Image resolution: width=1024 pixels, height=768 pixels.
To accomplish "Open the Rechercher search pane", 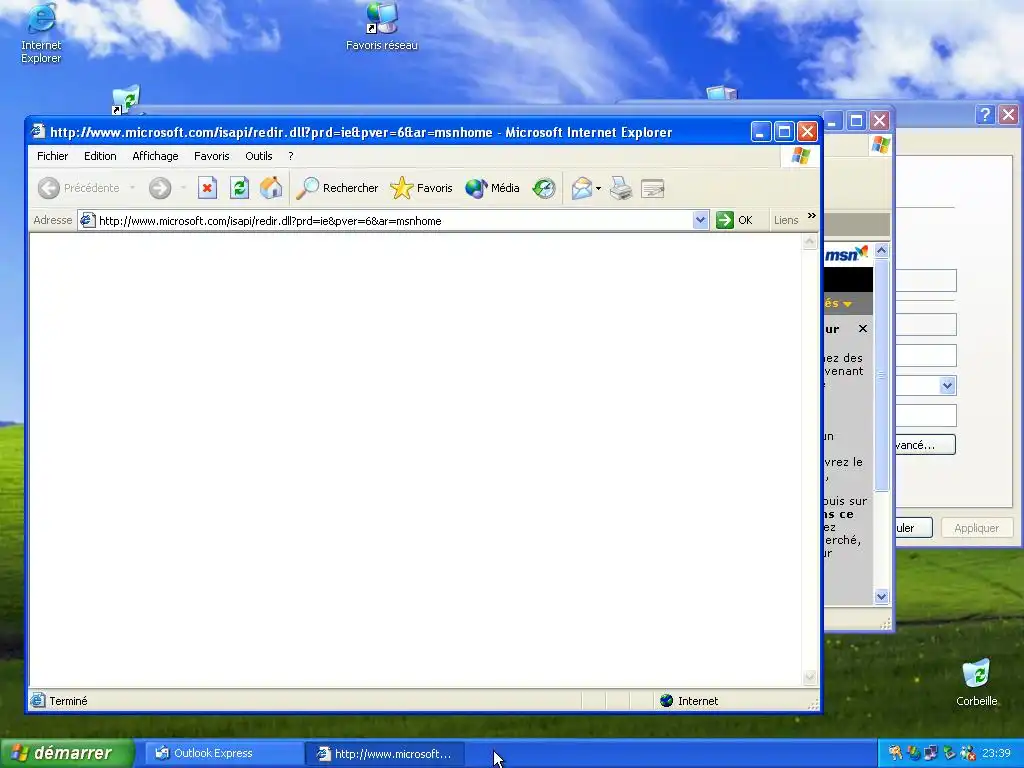I will point(337,188).
